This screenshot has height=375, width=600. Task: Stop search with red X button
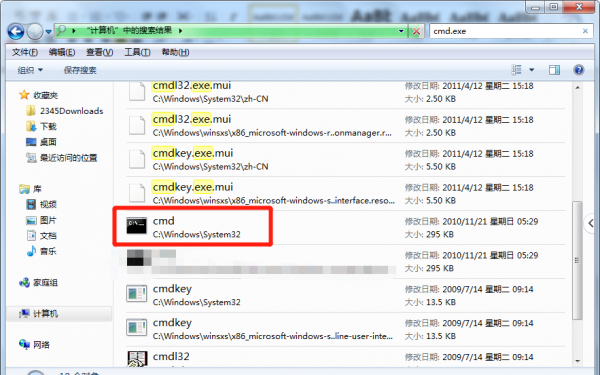click(x=416, y=31)
